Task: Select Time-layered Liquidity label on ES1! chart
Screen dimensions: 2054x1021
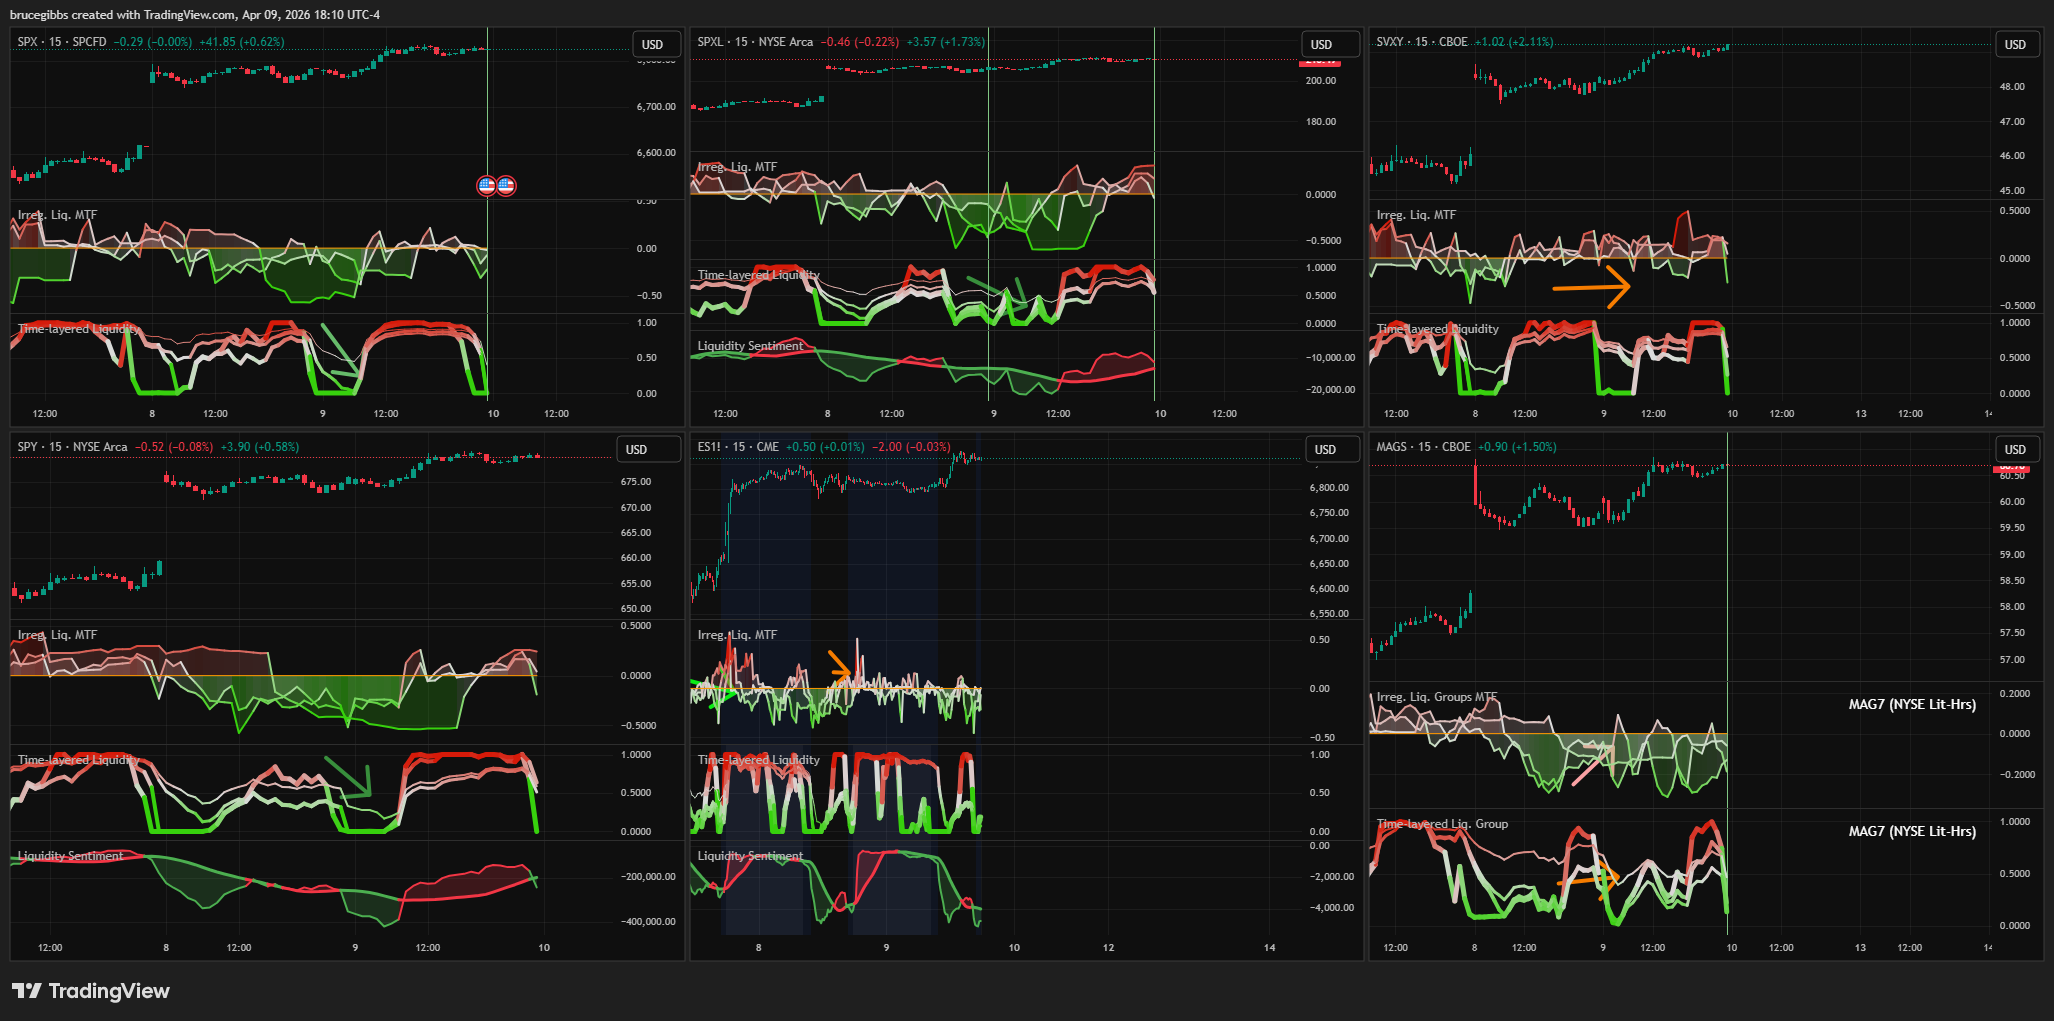Action: click(x=758, y=760)
